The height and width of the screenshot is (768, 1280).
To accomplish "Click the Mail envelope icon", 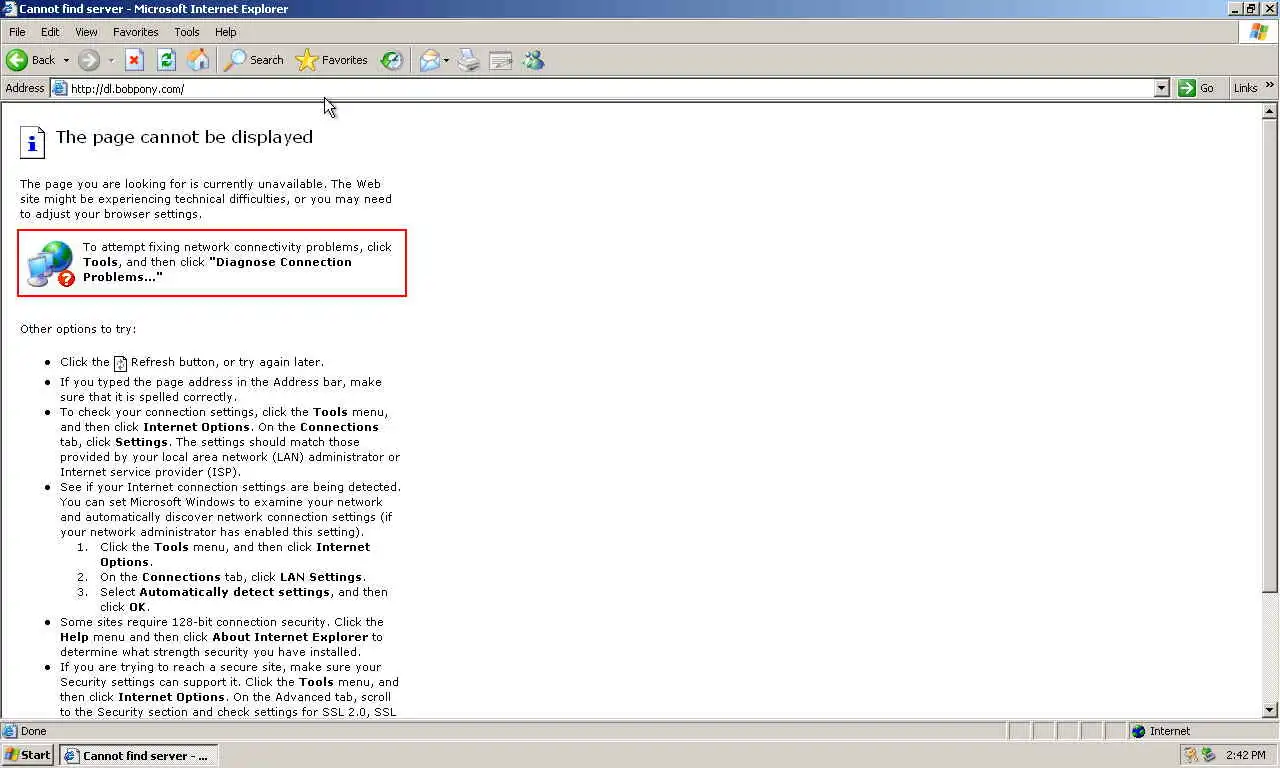I will coord(430,60).
